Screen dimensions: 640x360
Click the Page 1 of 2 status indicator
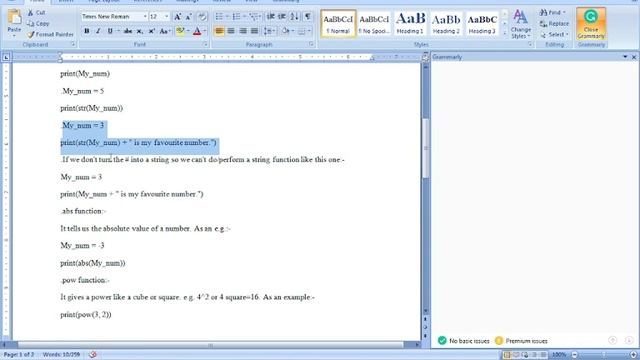coord(19,355)
